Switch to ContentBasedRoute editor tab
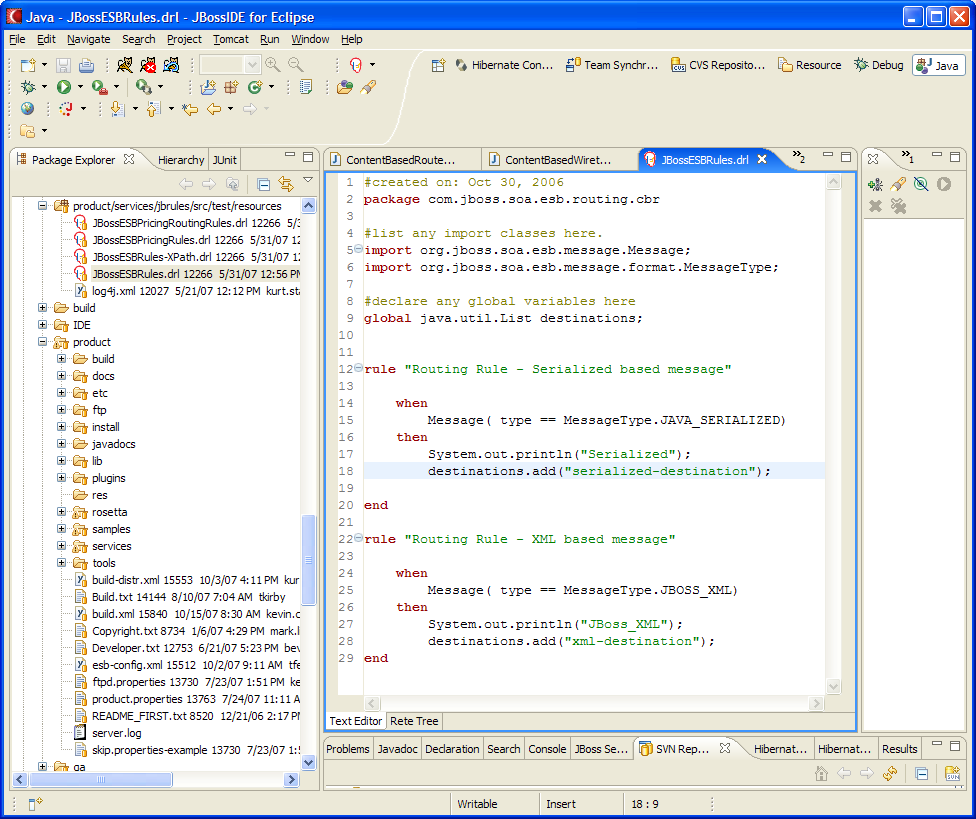Image resolution: width=976 pixels, height=819 pixels. (x=401, y=160)
